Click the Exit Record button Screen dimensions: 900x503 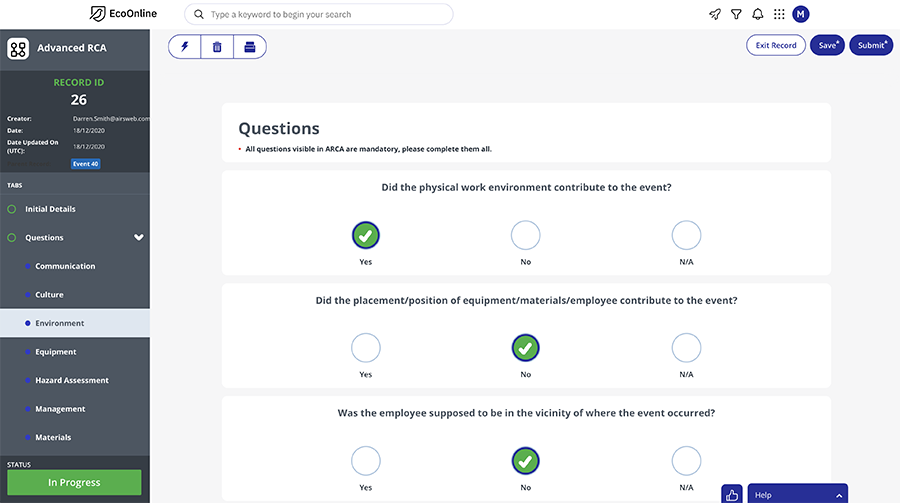tap(776, 45)
